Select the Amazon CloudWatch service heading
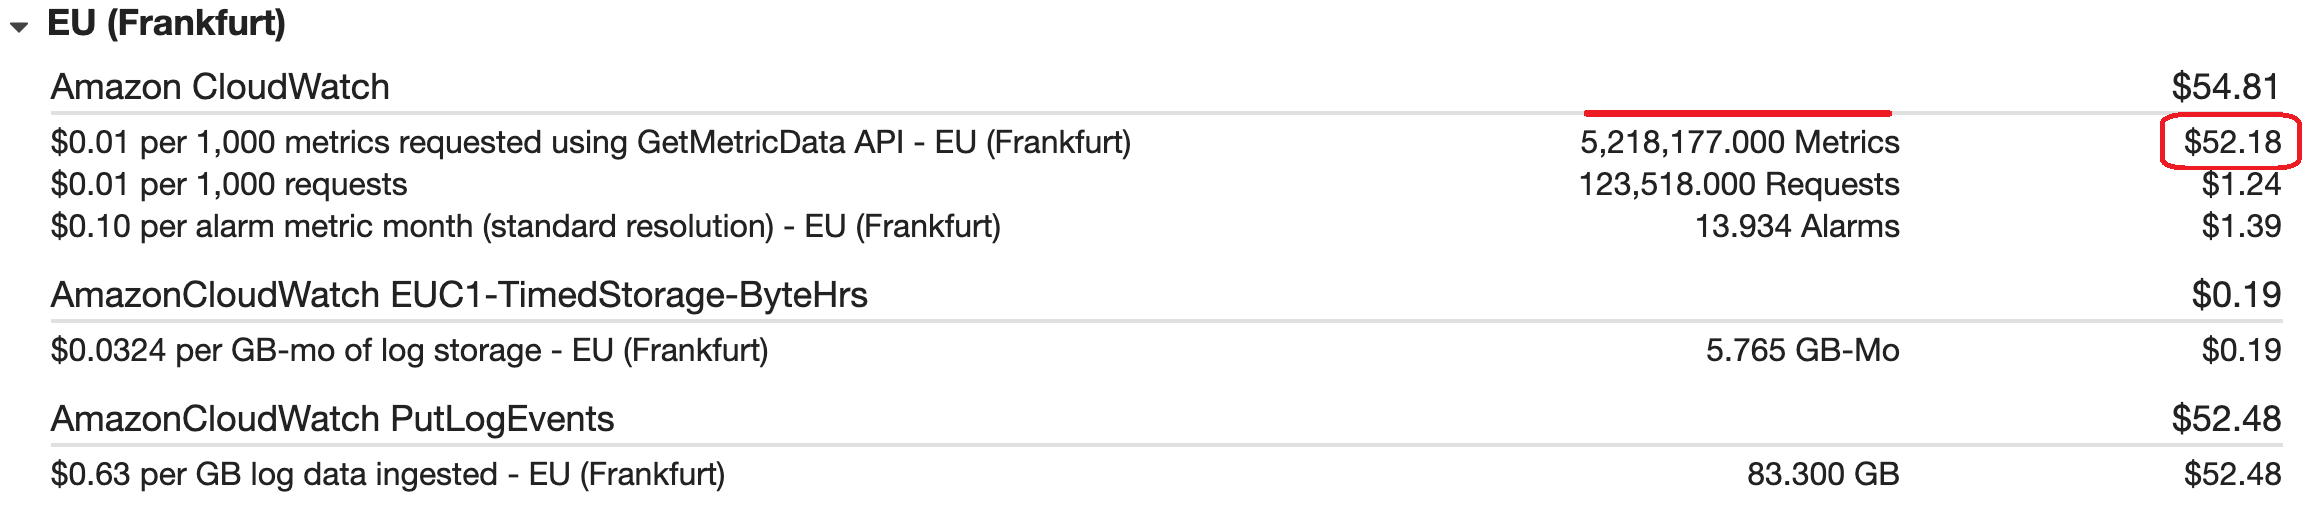The image size is (2309, 507). 220,87
